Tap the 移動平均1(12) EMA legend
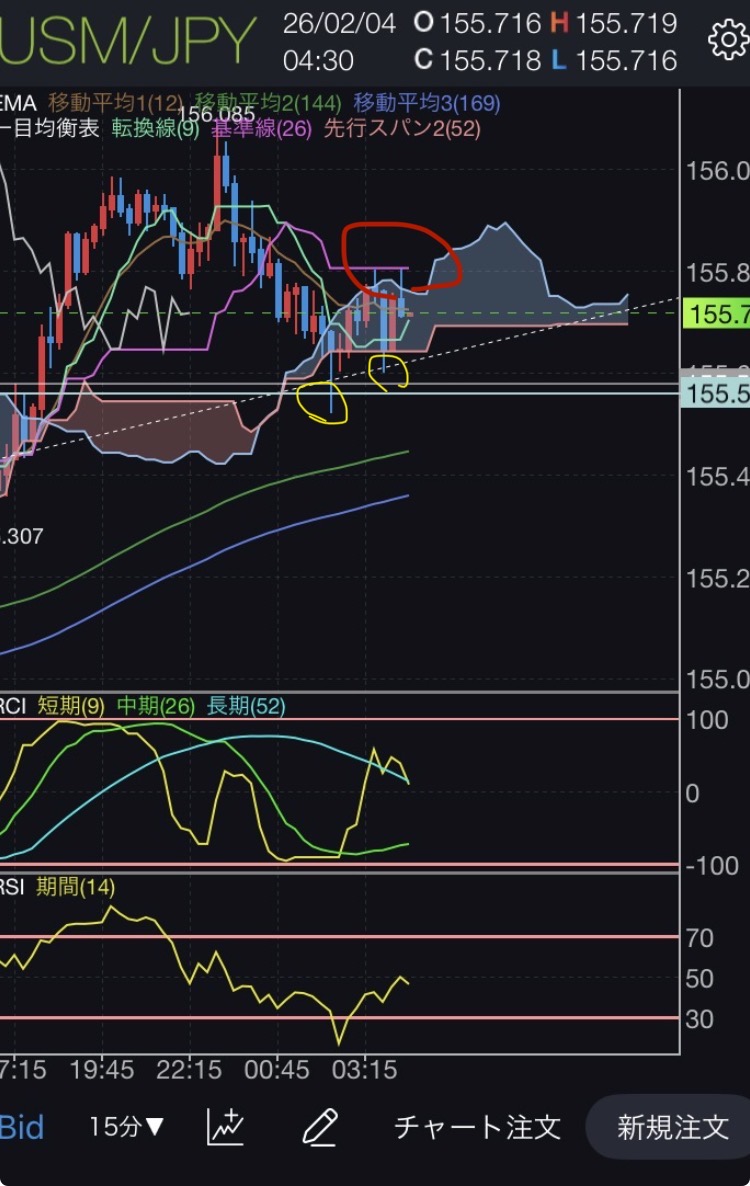750x1186 pixels. [116, 102]
